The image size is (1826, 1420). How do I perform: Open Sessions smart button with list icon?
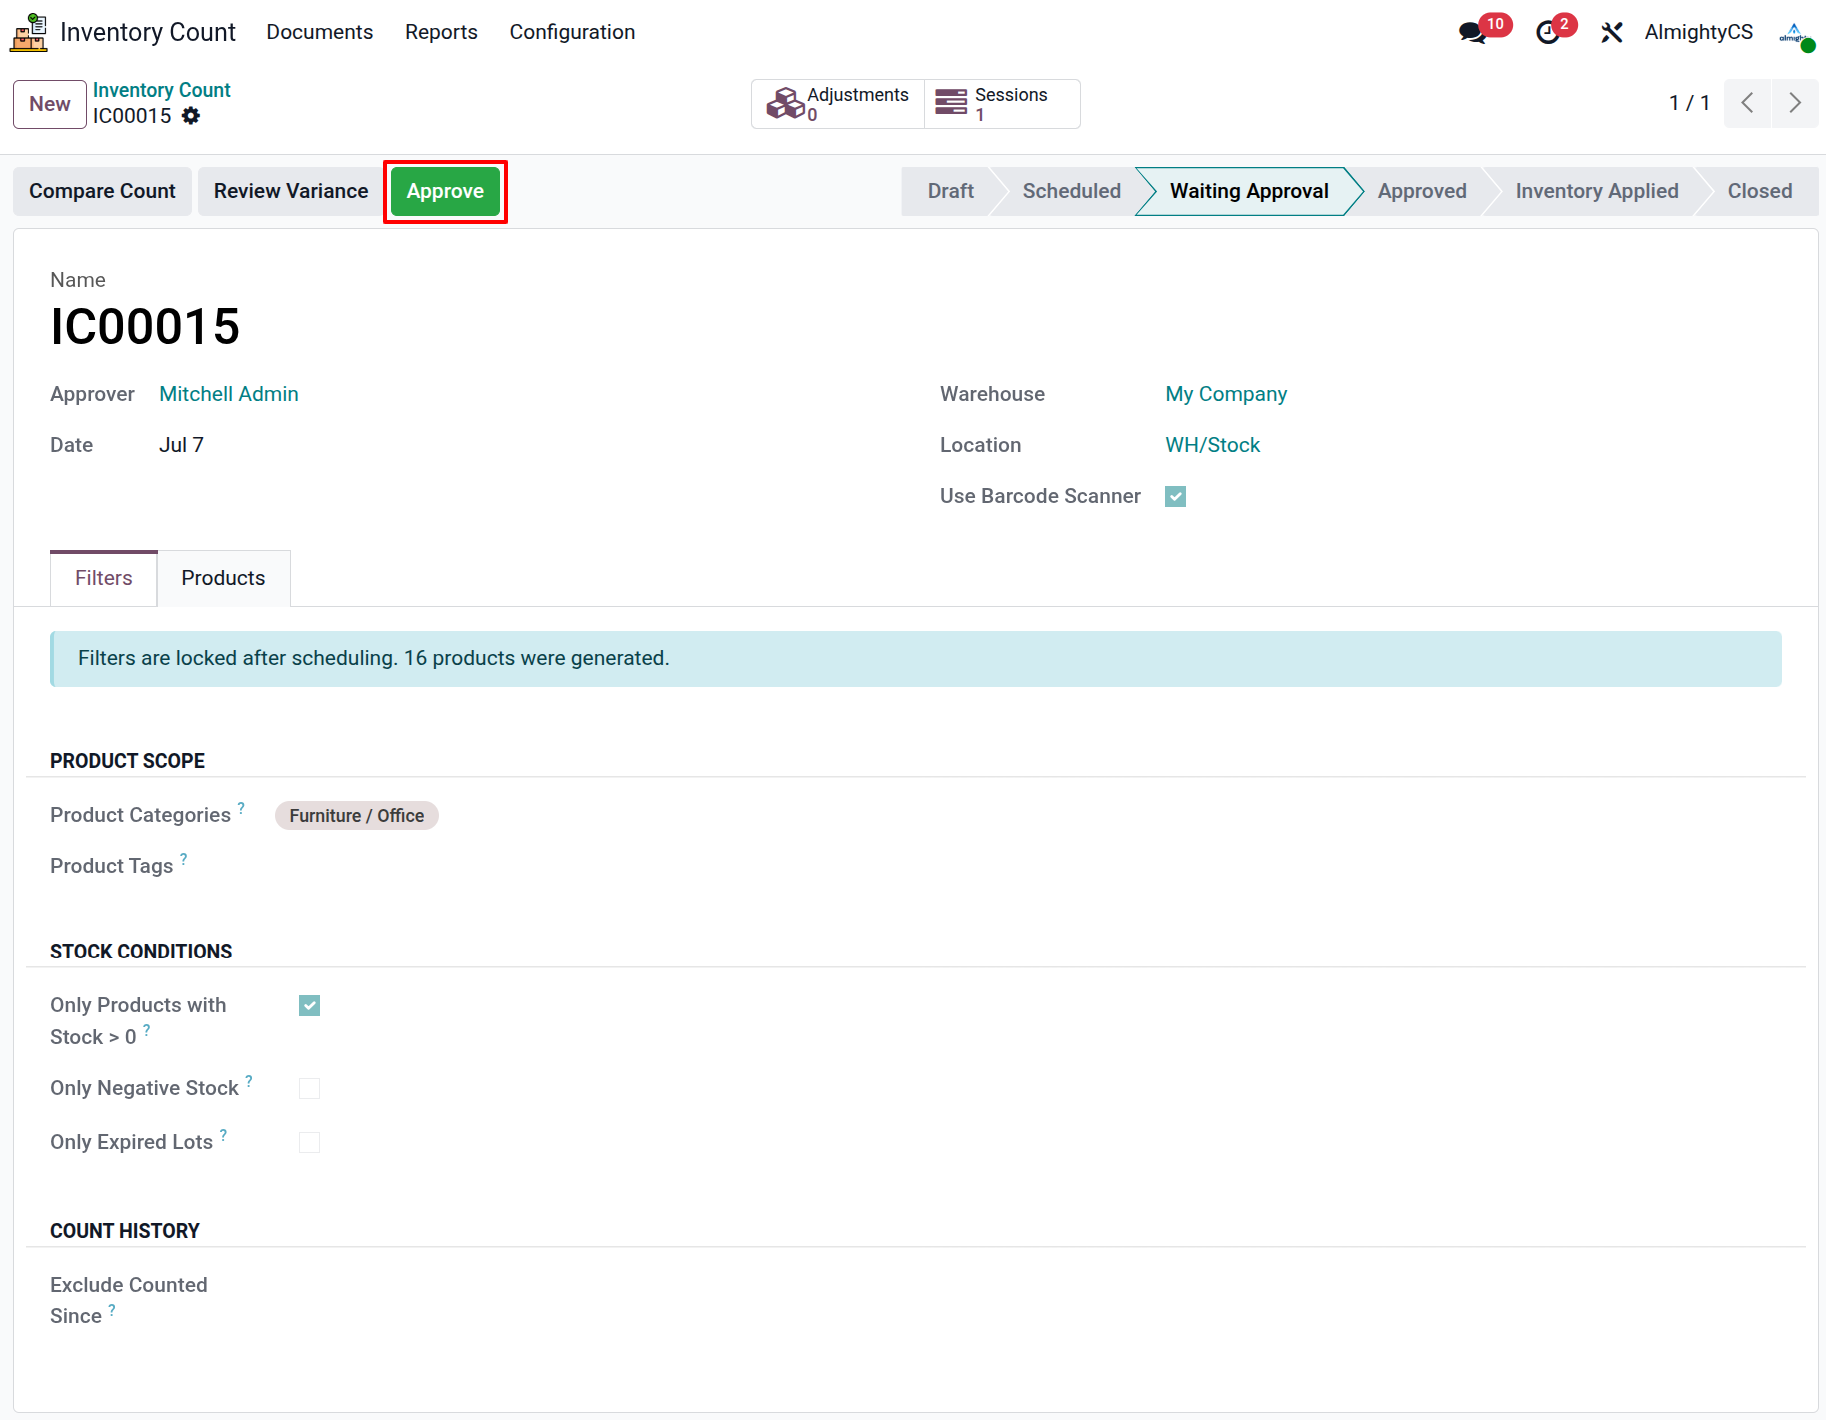pos(1002,104)
